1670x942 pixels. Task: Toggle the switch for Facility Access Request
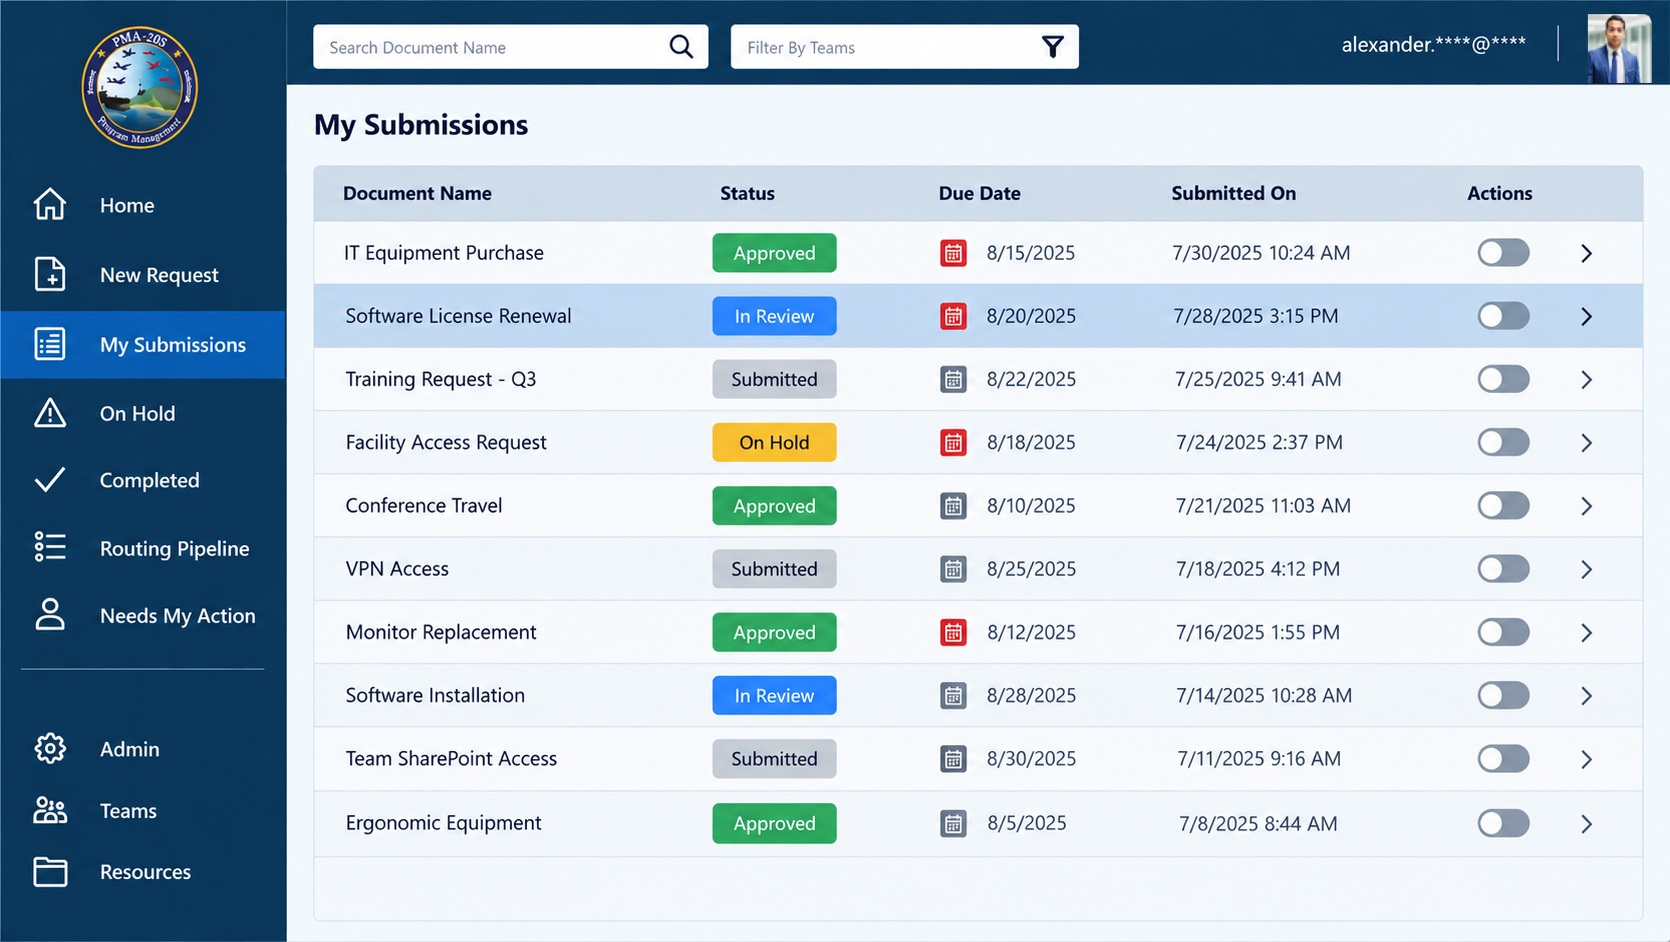(1503, 442)
